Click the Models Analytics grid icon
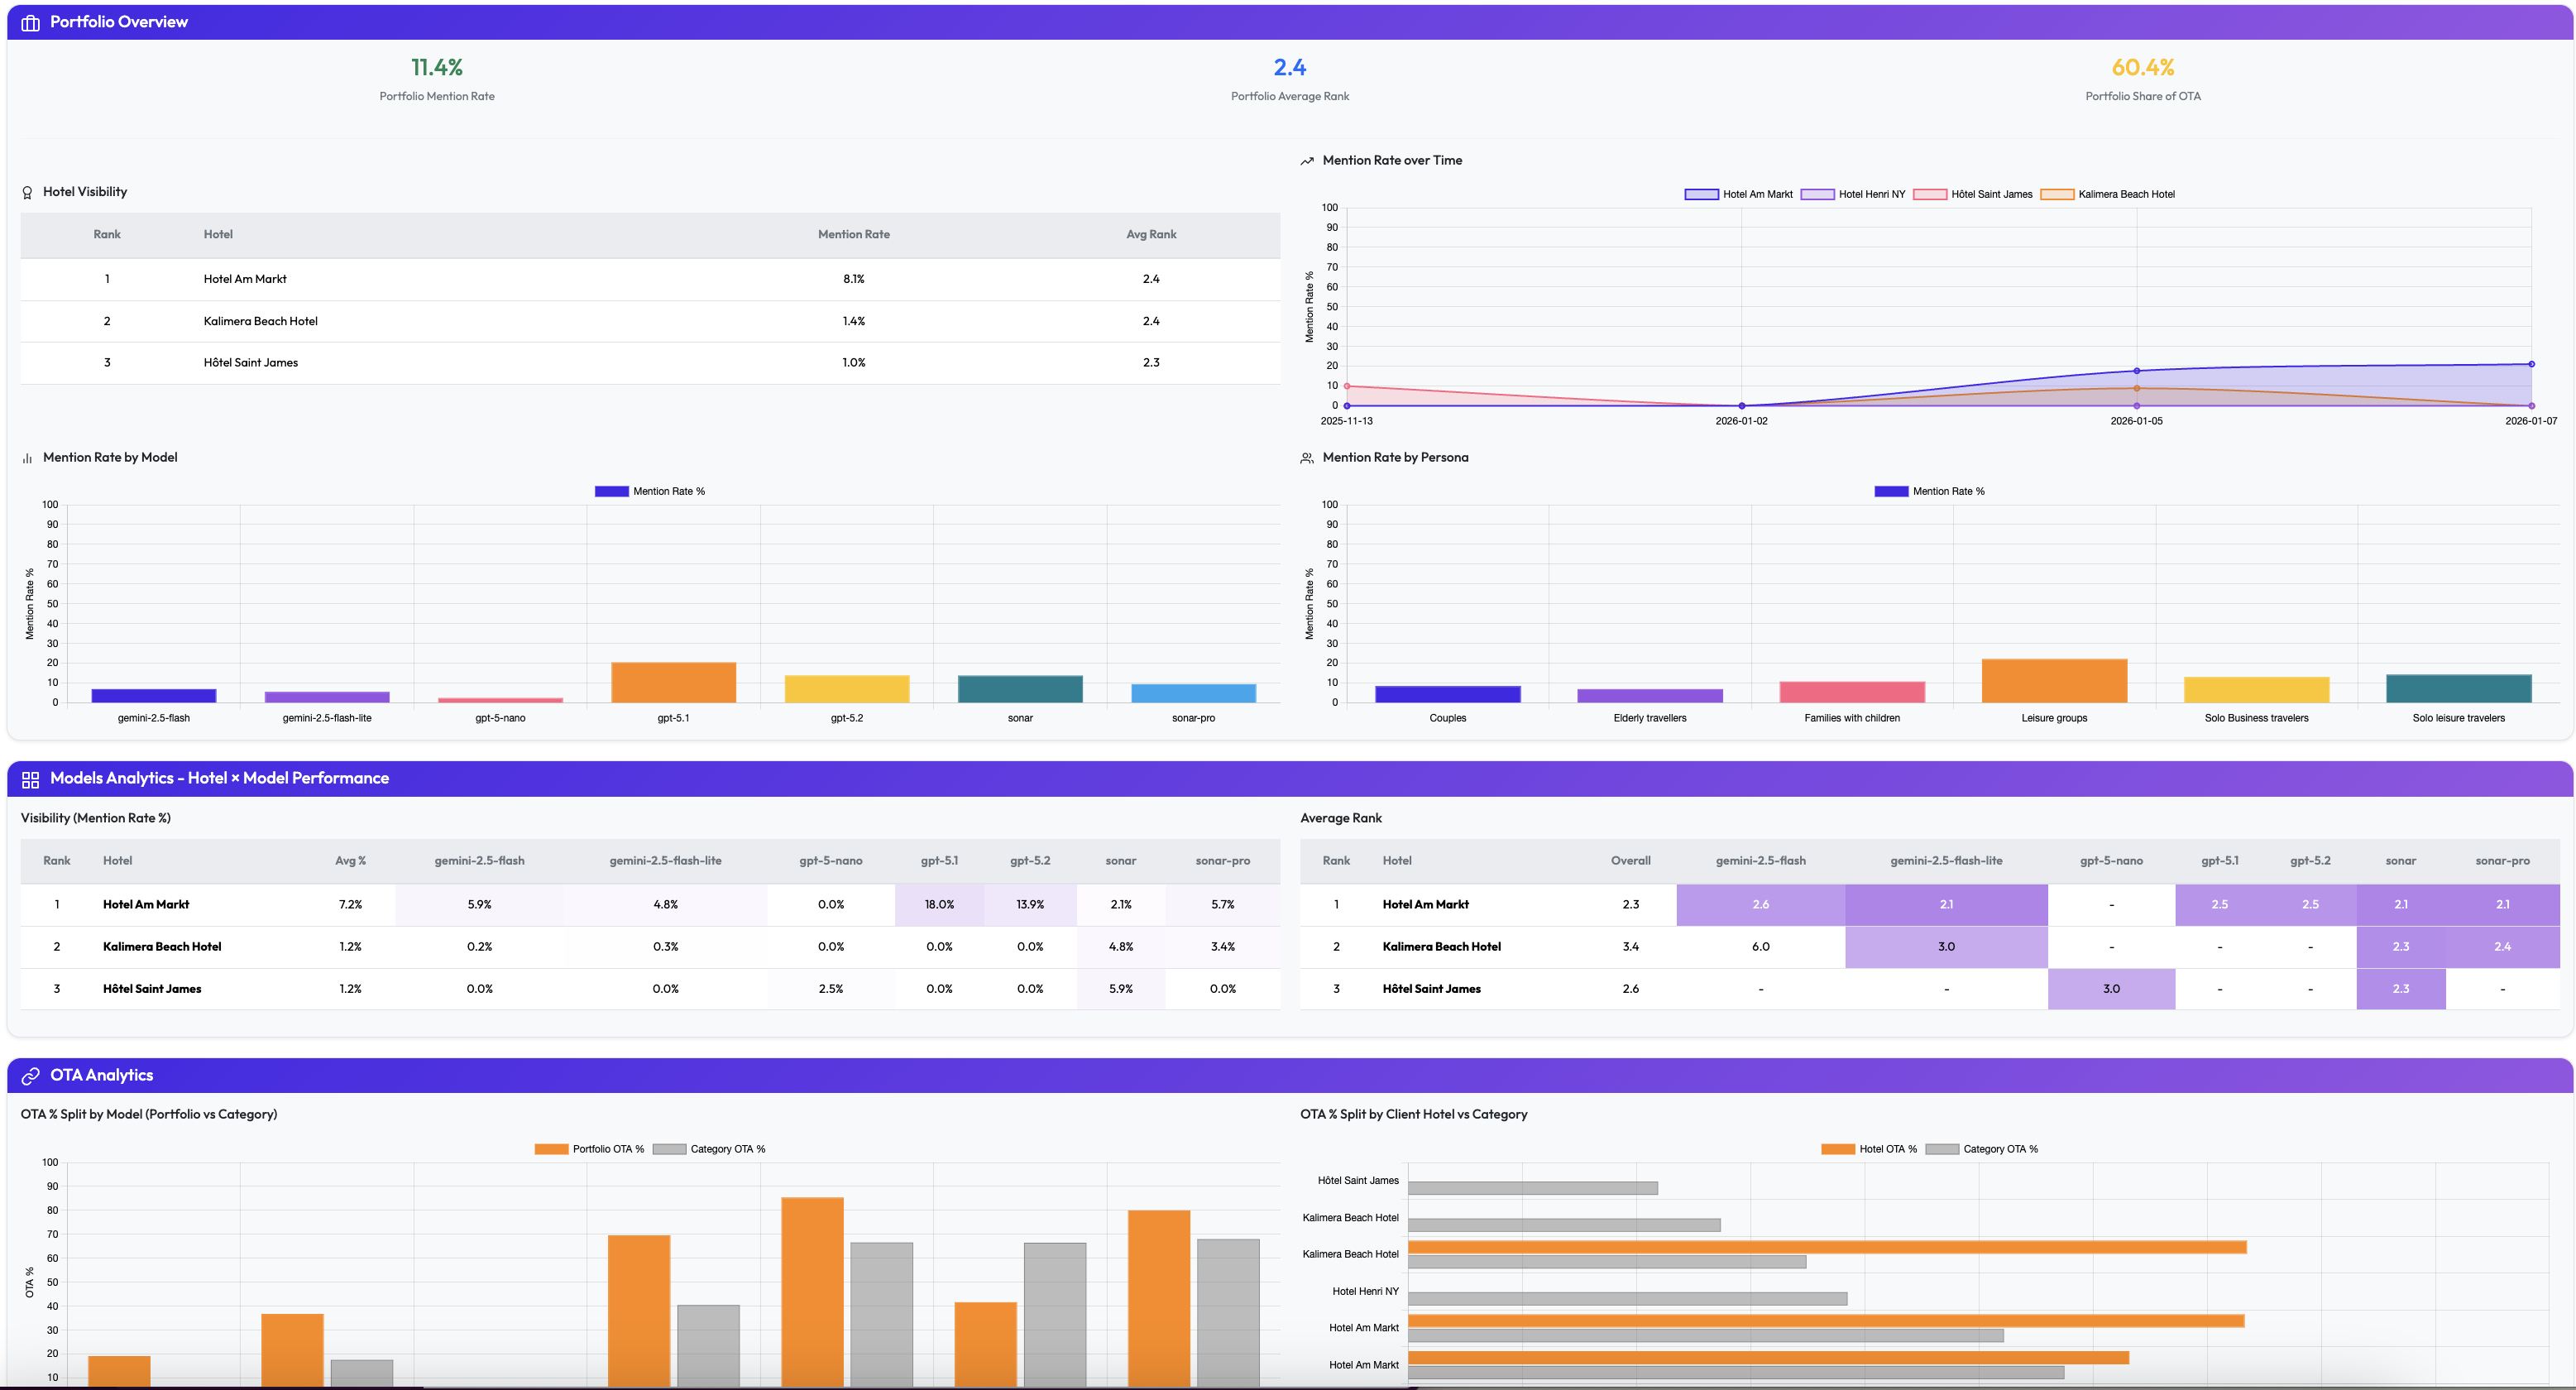2576x1390 pixels. (30, 779)
